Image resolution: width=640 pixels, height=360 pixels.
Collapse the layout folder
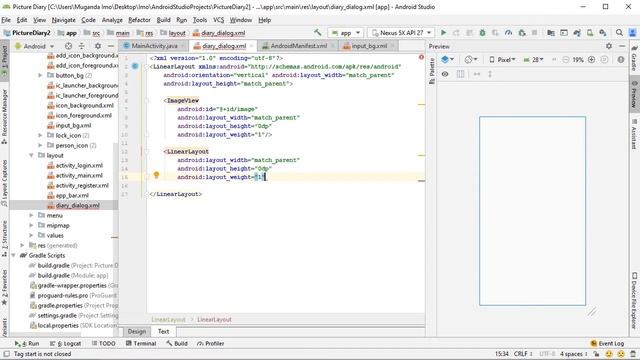click(x=31, y=155)
